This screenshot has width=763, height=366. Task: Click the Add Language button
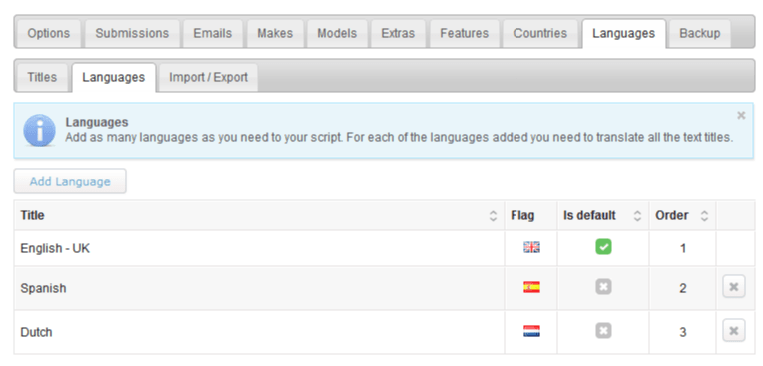pos(70,182)
